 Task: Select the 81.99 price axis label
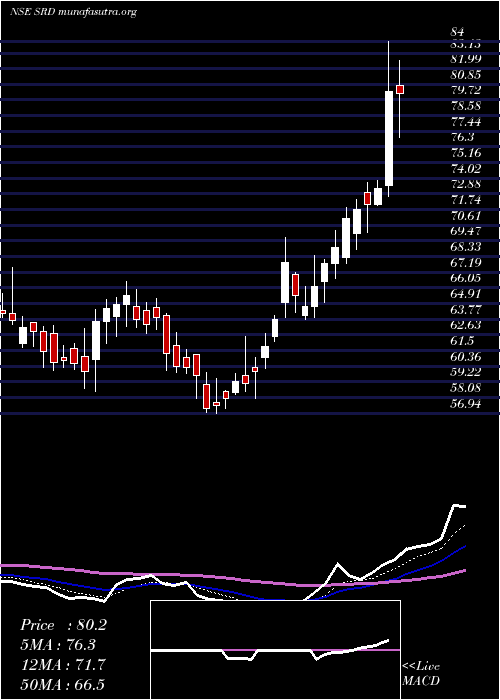pyautogui.click(x=466, y=59)
